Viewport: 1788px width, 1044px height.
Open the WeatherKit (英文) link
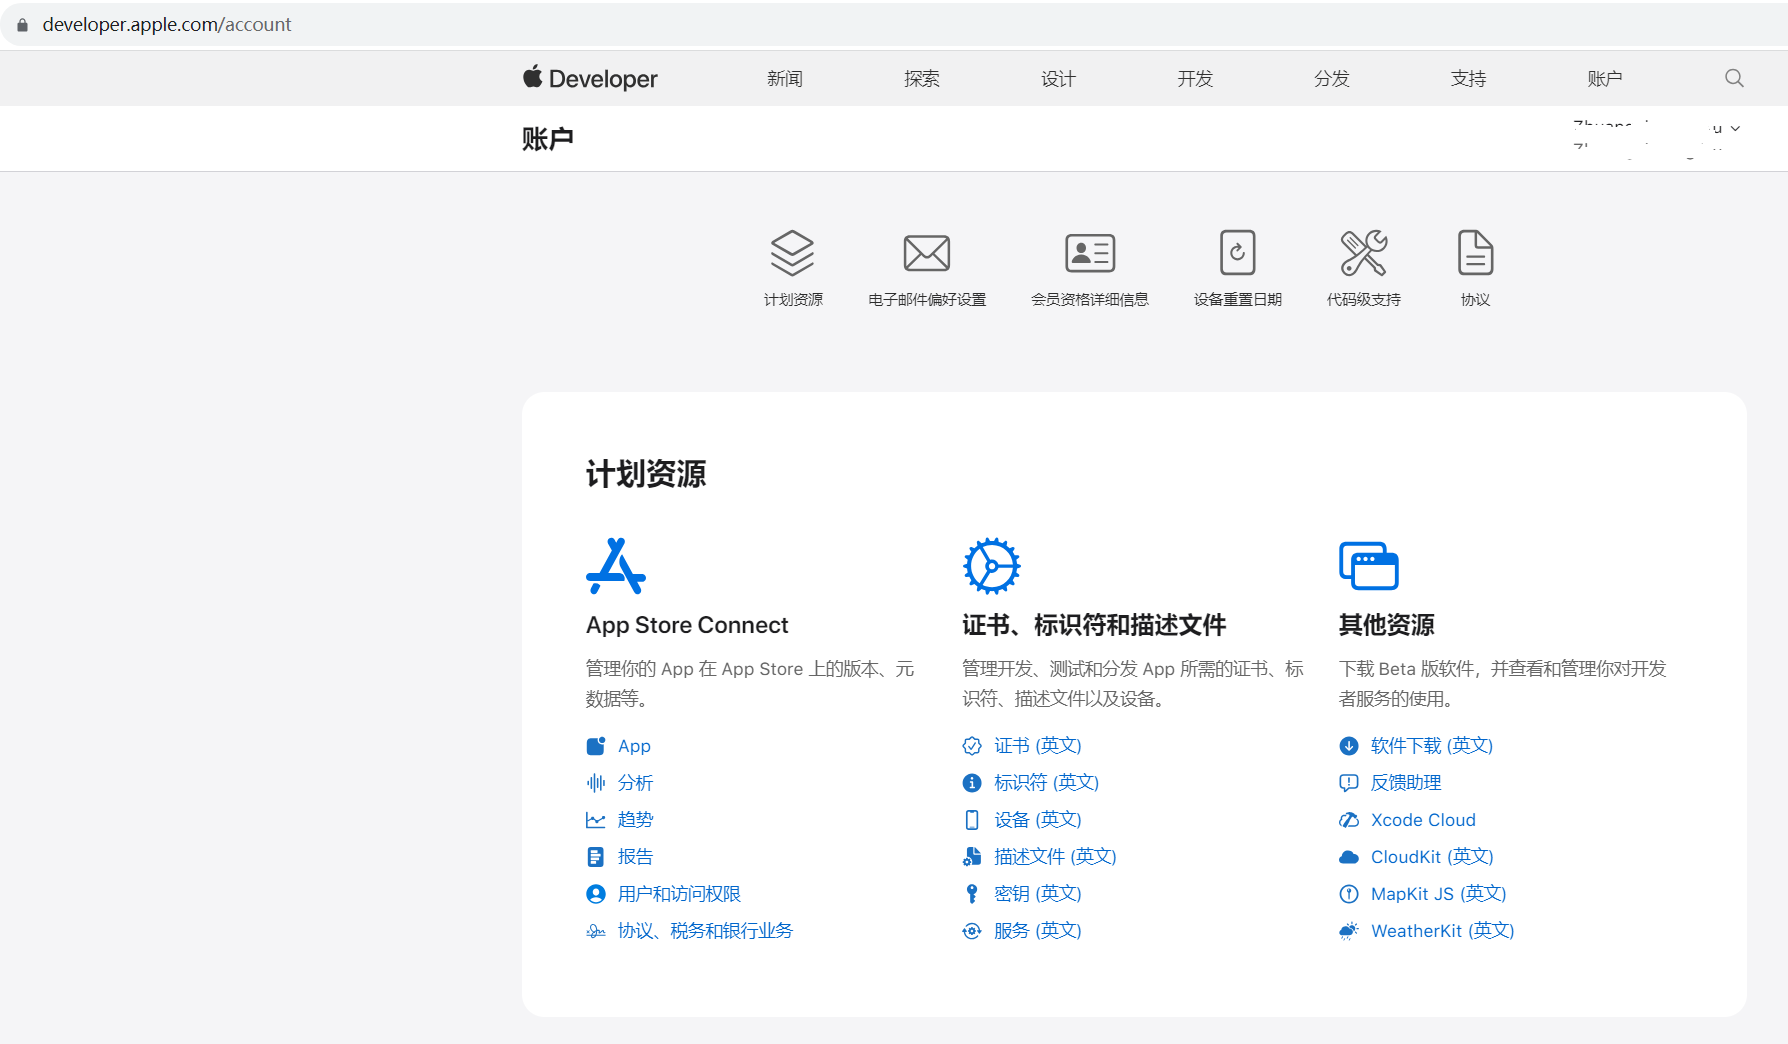tap(1442, 931)
